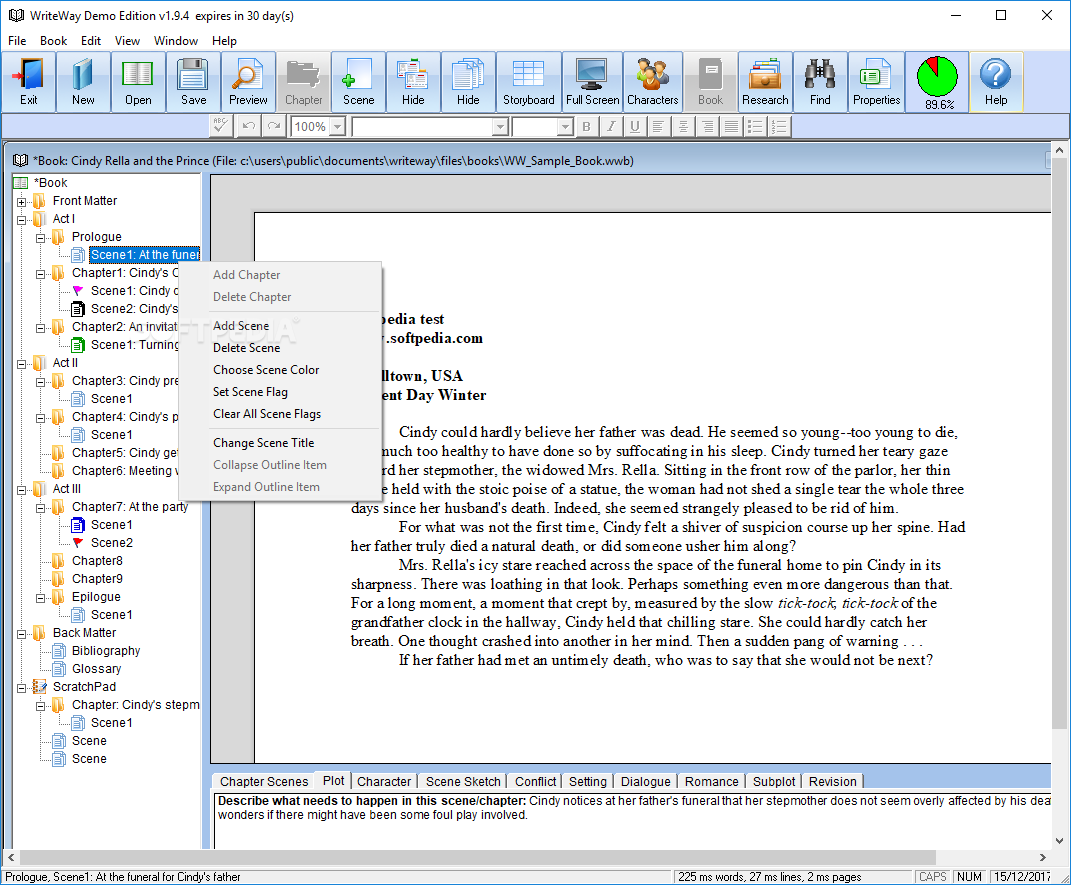Switch to the Conflict tab
Screen dimensions: 1071x885
point(536,781)
